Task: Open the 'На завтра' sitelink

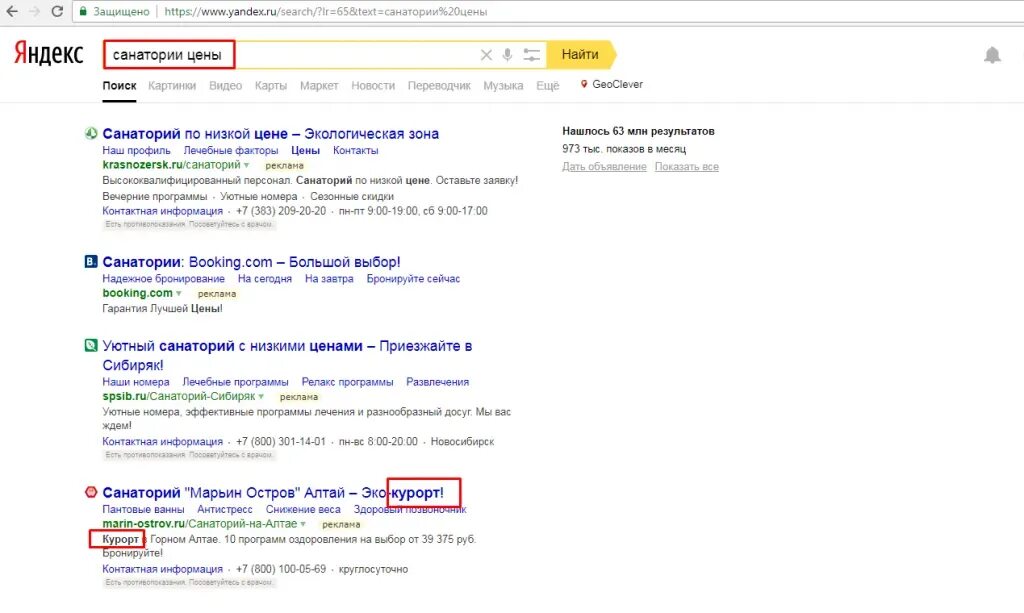Action: click(329, 279)
